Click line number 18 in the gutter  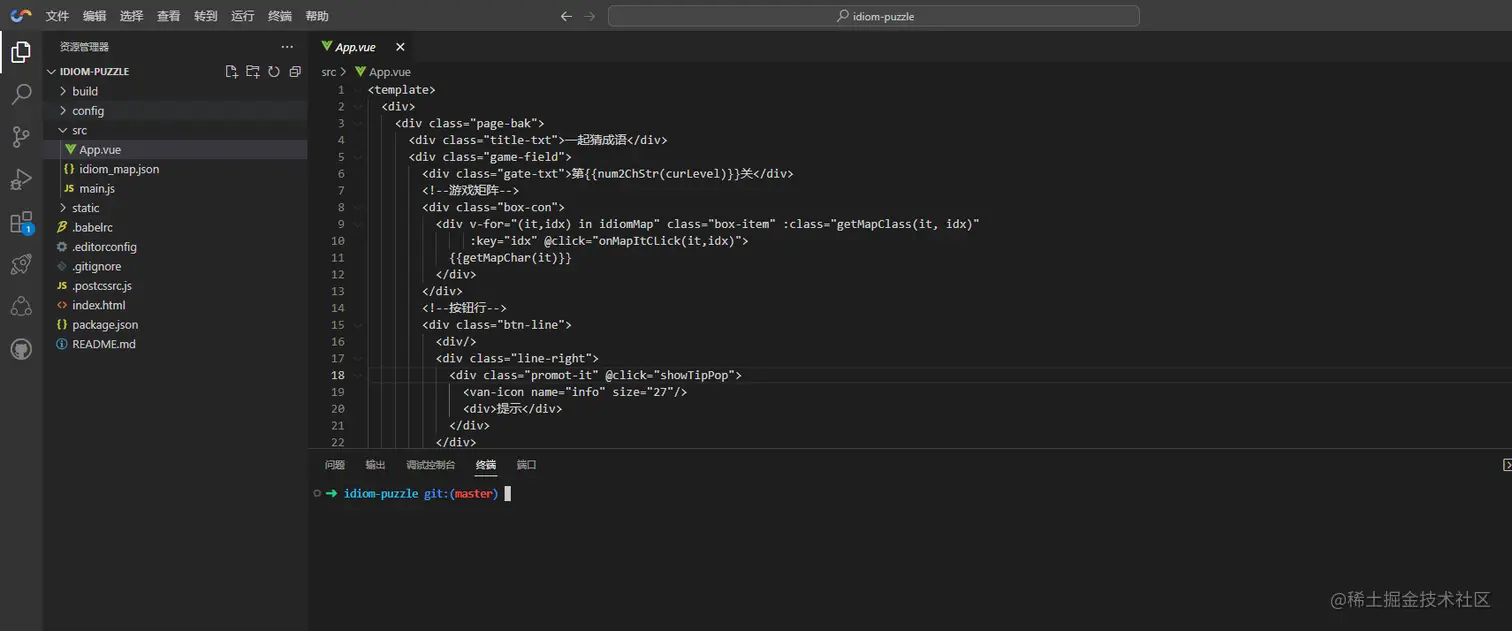pyautogui.click(x=338, y=375)
